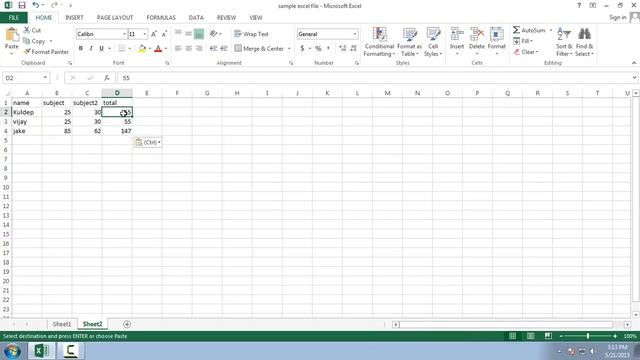Toggle Italic formatting
640x360 pixels.
[x=91, y=49]
